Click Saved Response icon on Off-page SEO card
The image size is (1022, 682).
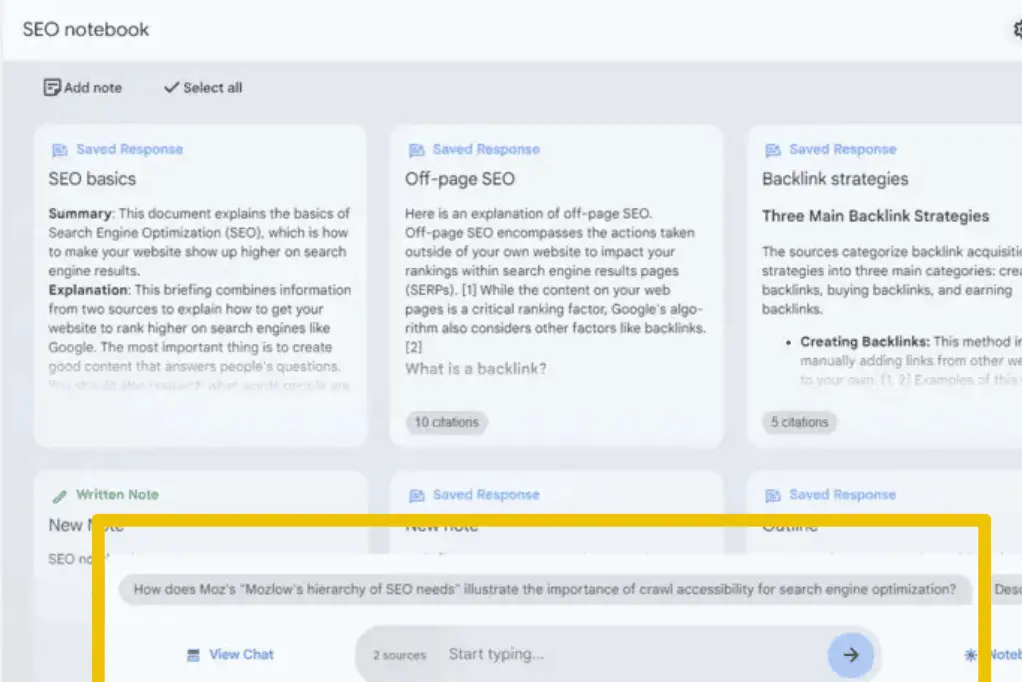coord(416,150)
